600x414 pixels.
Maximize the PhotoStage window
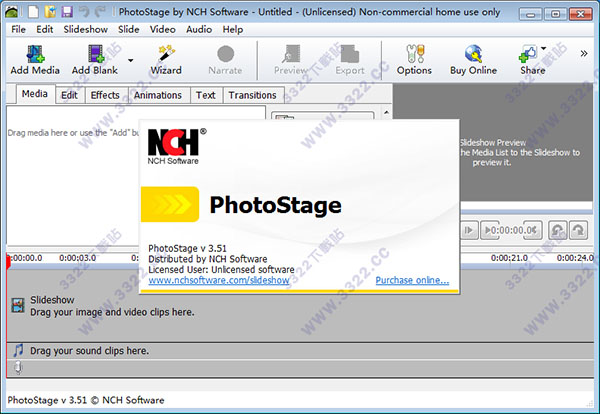555,14
